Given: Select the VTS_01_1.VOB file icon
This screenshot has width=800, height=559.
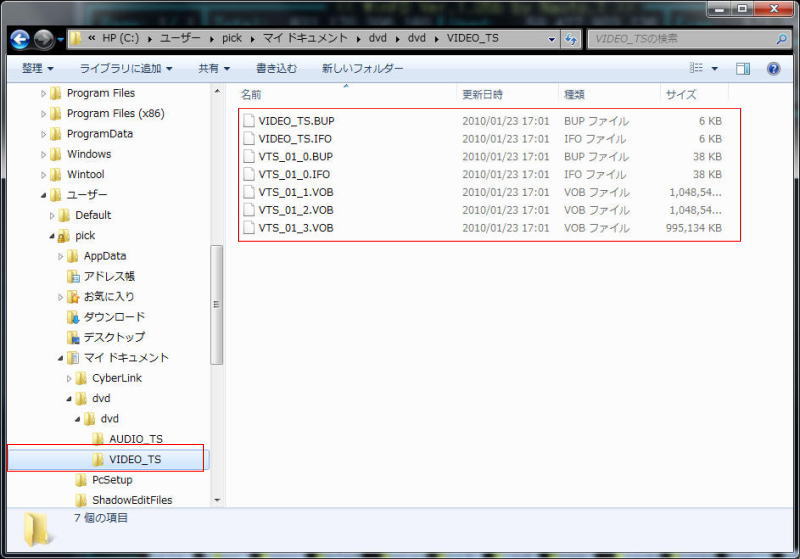Looking at the screenshot, I should [248, 192].
